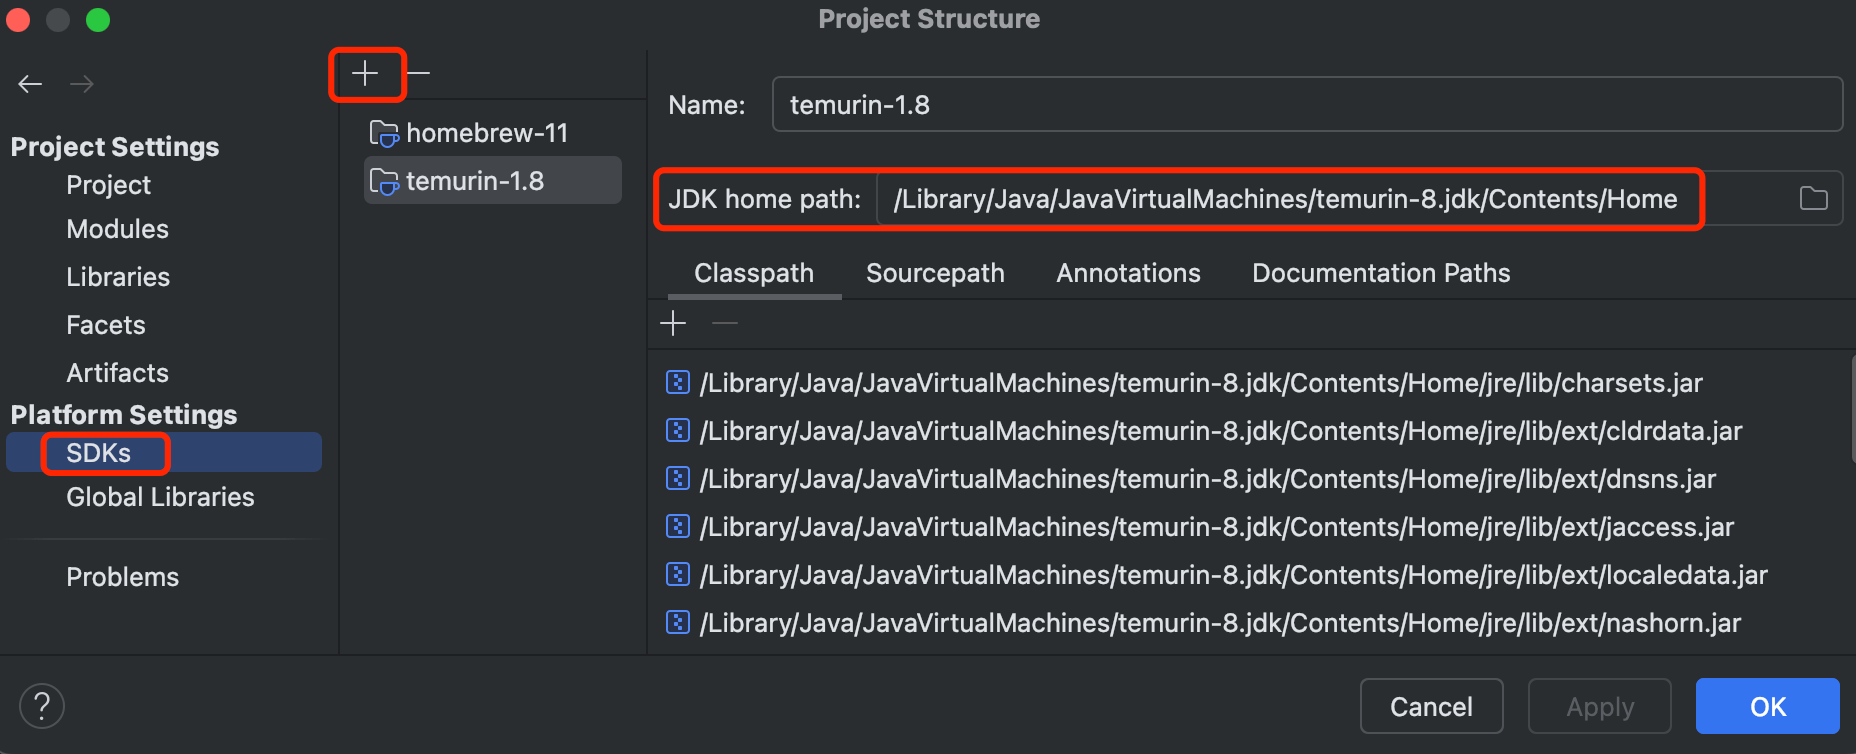Select the homebrew-11 SDK
This screenshot has height=754, width=1856.
(486, 133)
